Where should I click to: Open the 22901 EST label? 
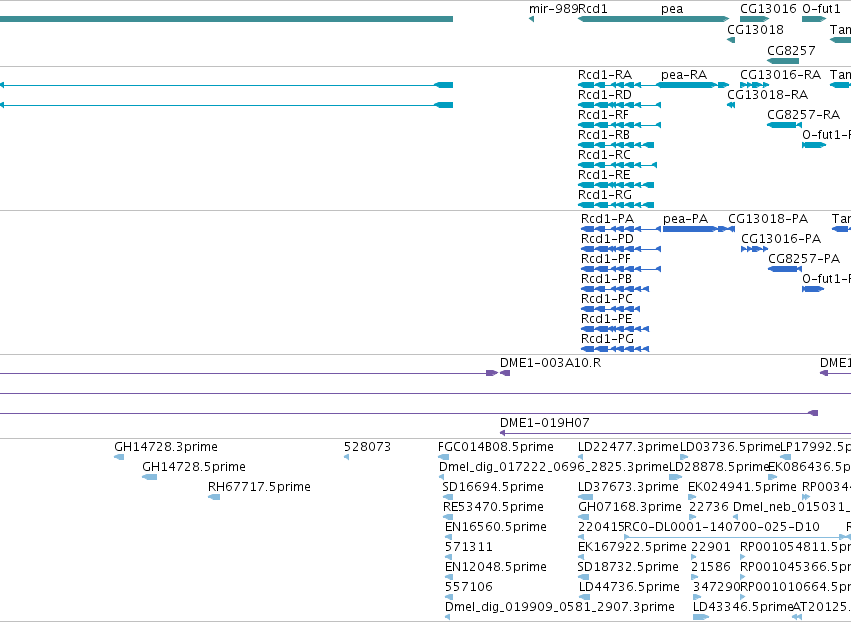[711, 547]
